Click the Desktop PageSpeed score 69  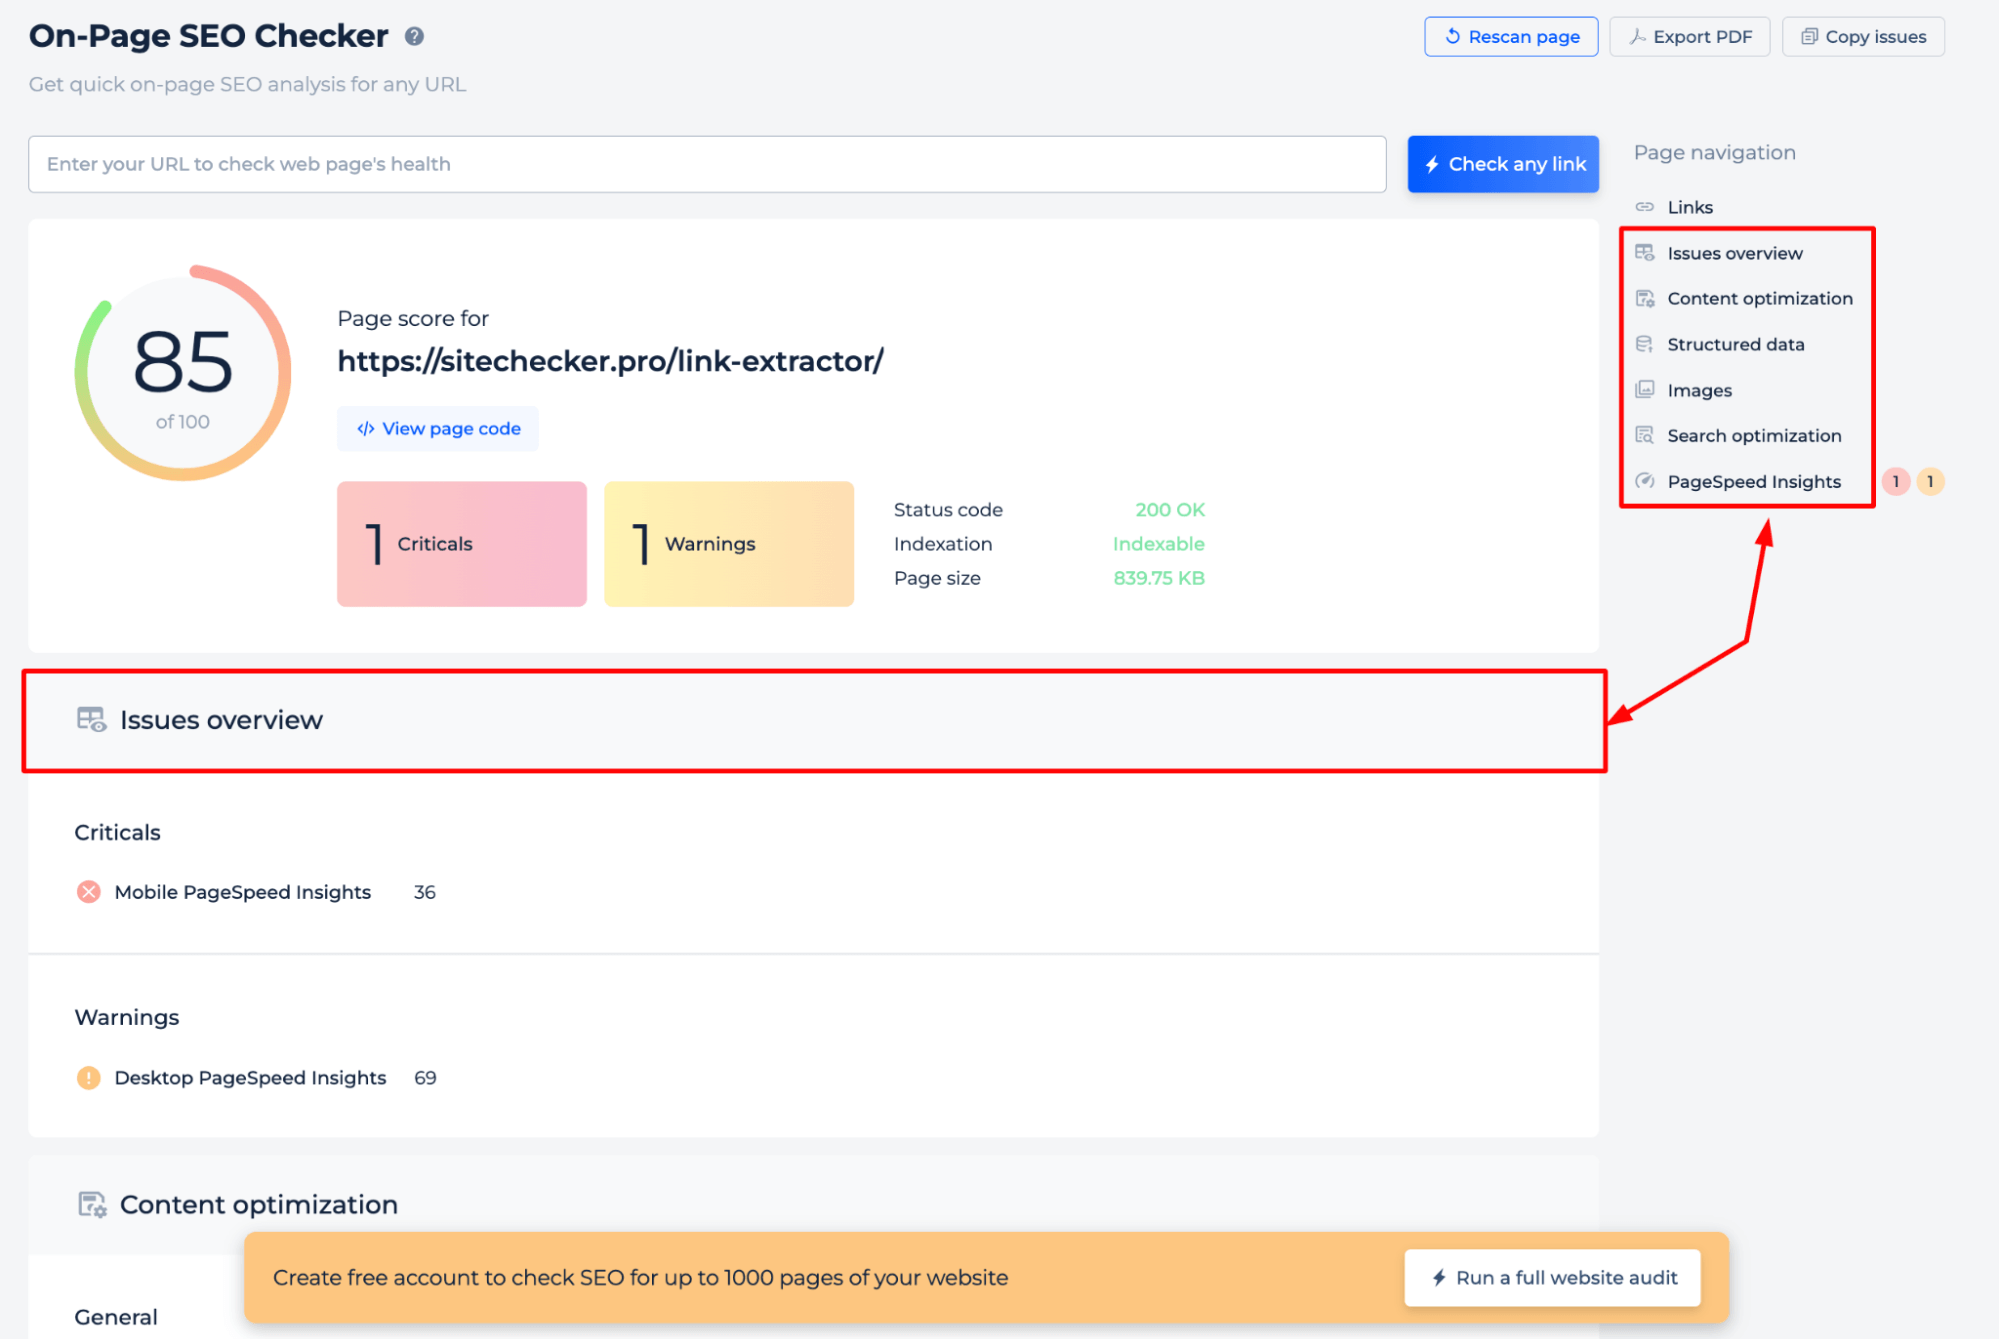point(425,1078)
